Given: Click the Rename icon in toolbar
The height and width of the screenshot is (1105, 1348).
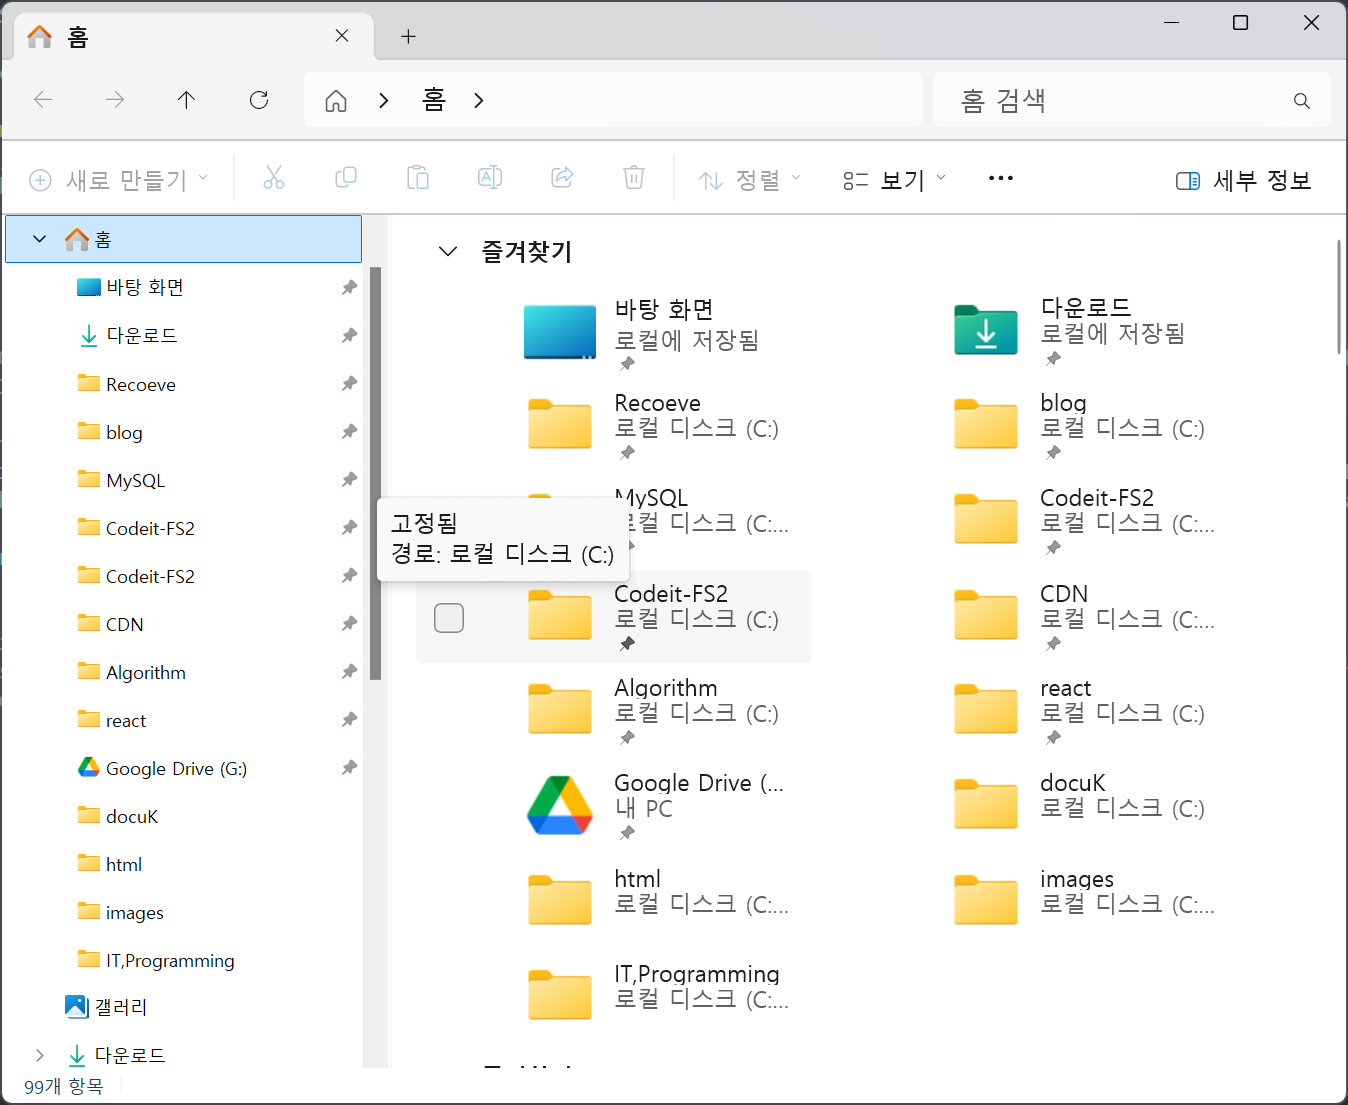Looking at the screenshot, I should tap(490, 179).
